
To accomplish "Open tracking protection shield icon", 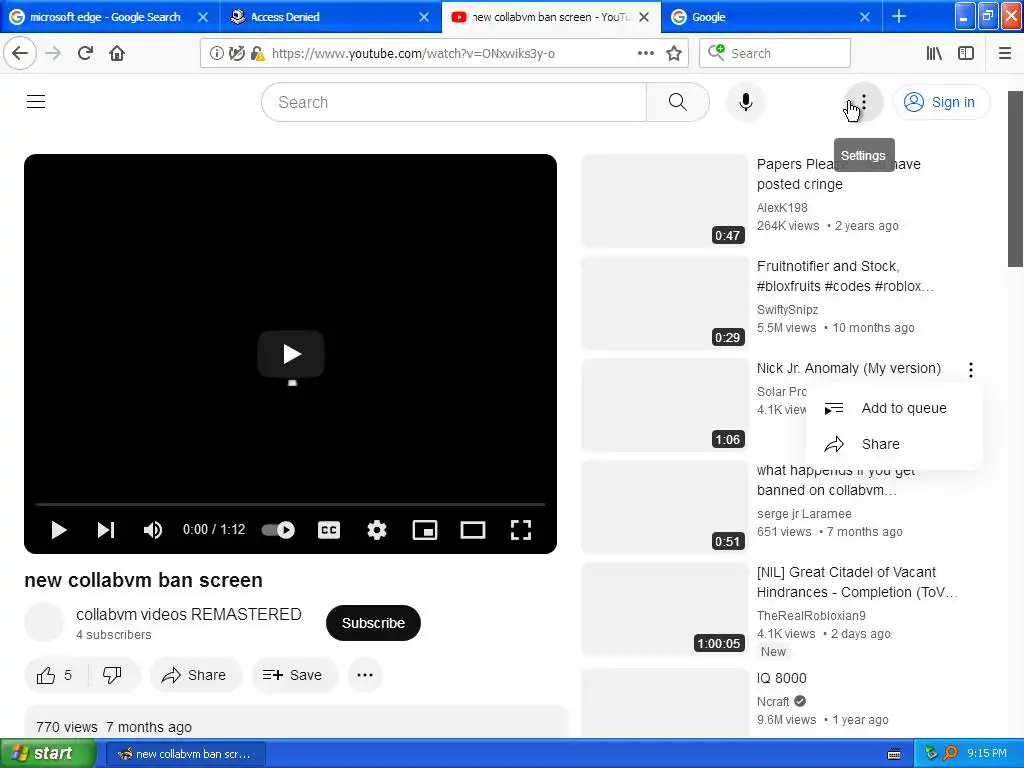I will pos(236,53).
